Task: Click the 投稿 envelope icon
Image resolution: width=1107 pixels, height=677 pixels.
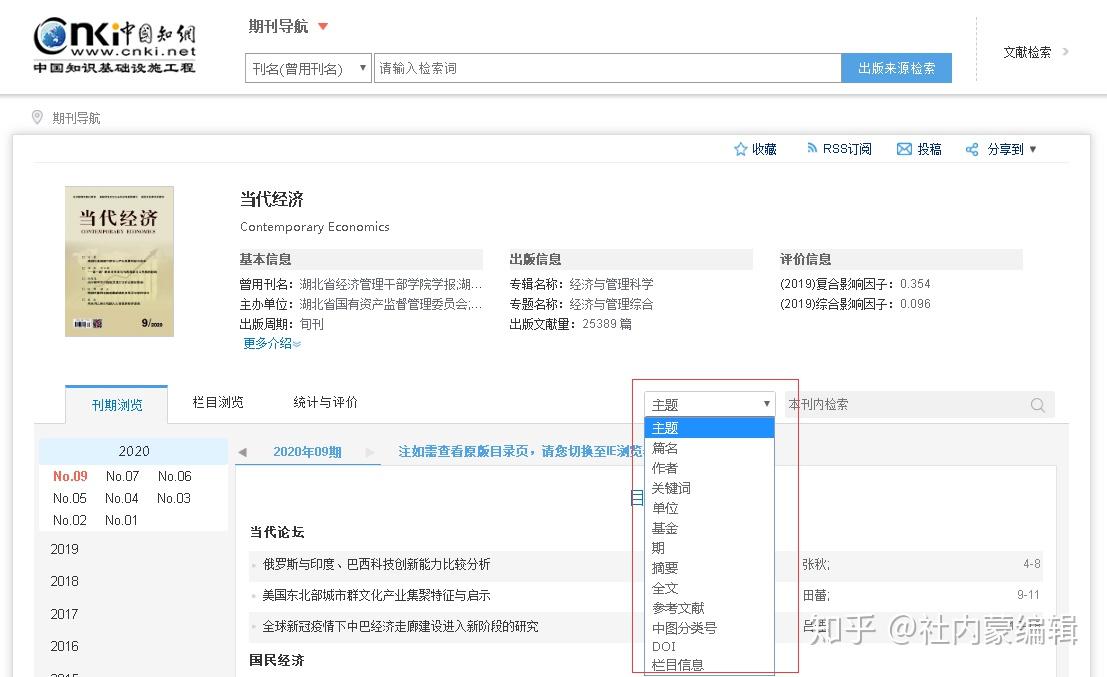Action: click(x=904, y=148)
